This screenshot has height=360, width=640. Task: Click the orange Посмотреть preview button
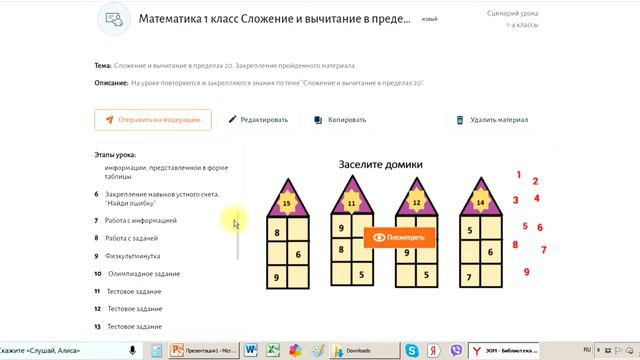(399, 237)
